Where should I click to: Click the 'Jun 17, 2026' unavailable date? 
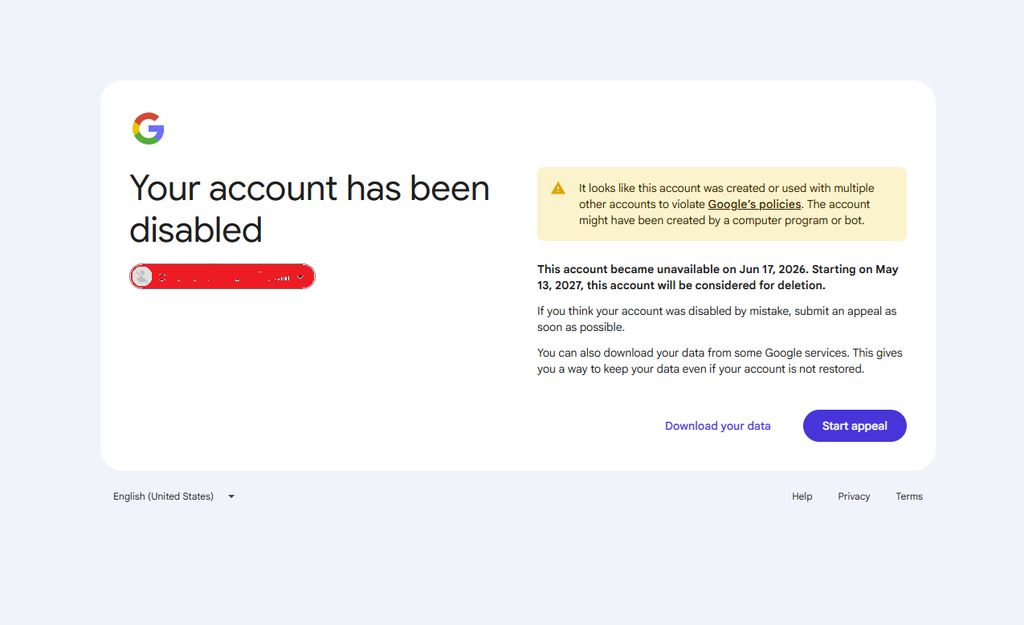773,269
